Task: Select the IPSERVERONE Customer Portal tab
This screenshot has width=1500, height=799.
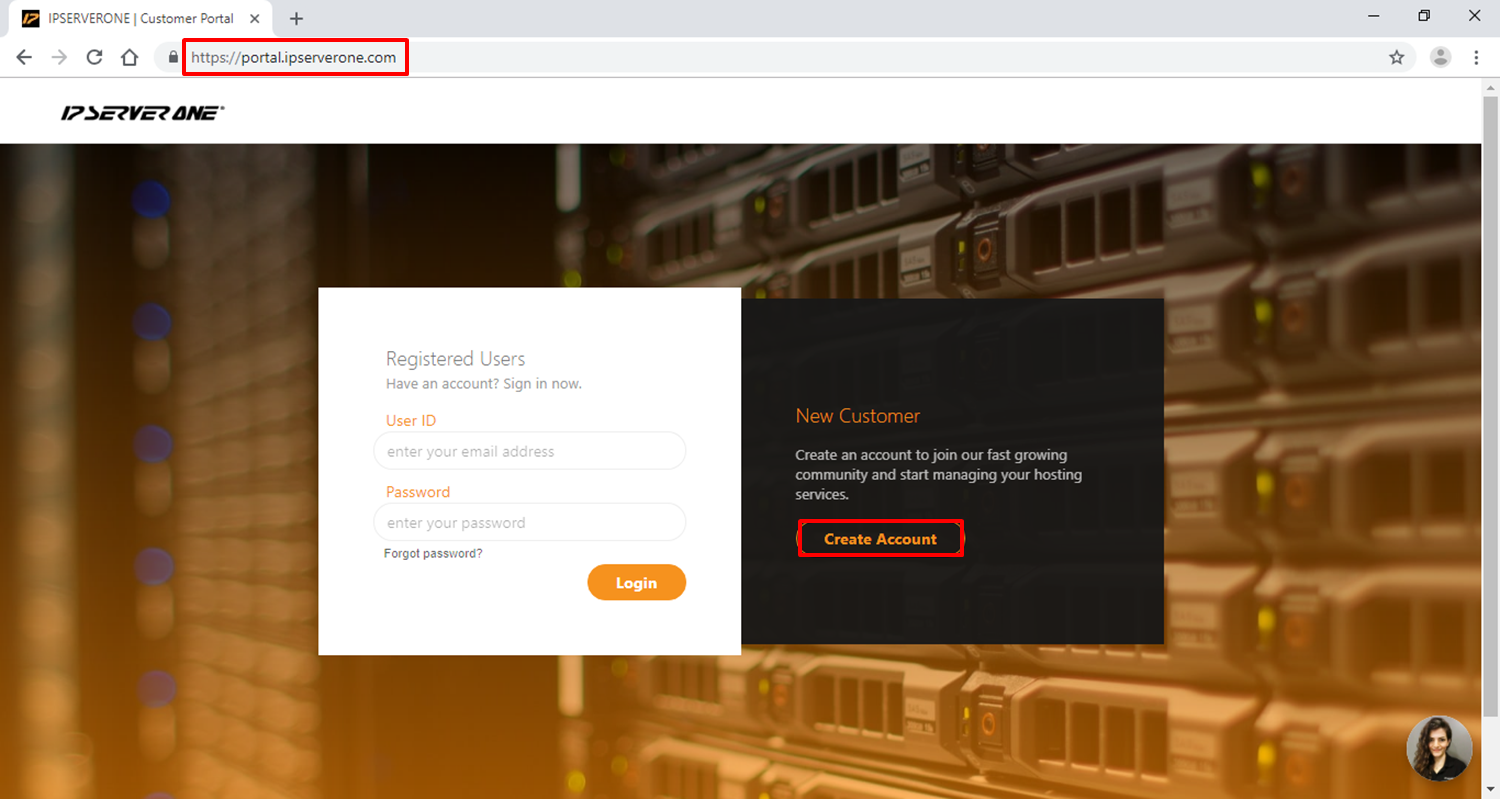Action: tap(140, 19)
